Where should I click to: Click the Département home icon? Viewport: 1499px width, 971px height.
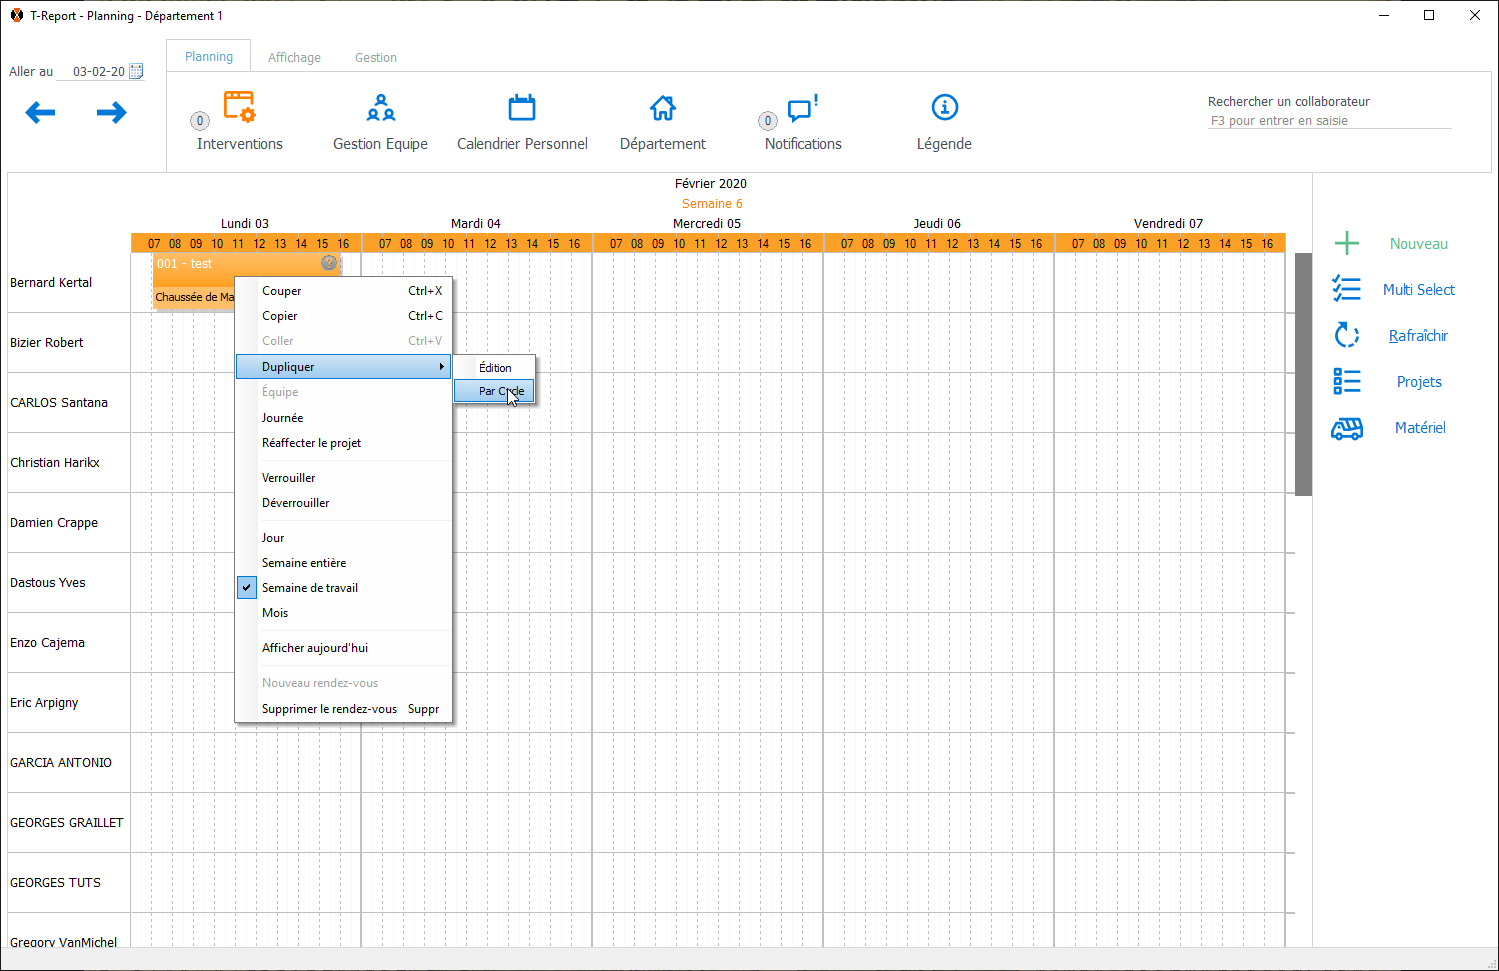[662, 107]
